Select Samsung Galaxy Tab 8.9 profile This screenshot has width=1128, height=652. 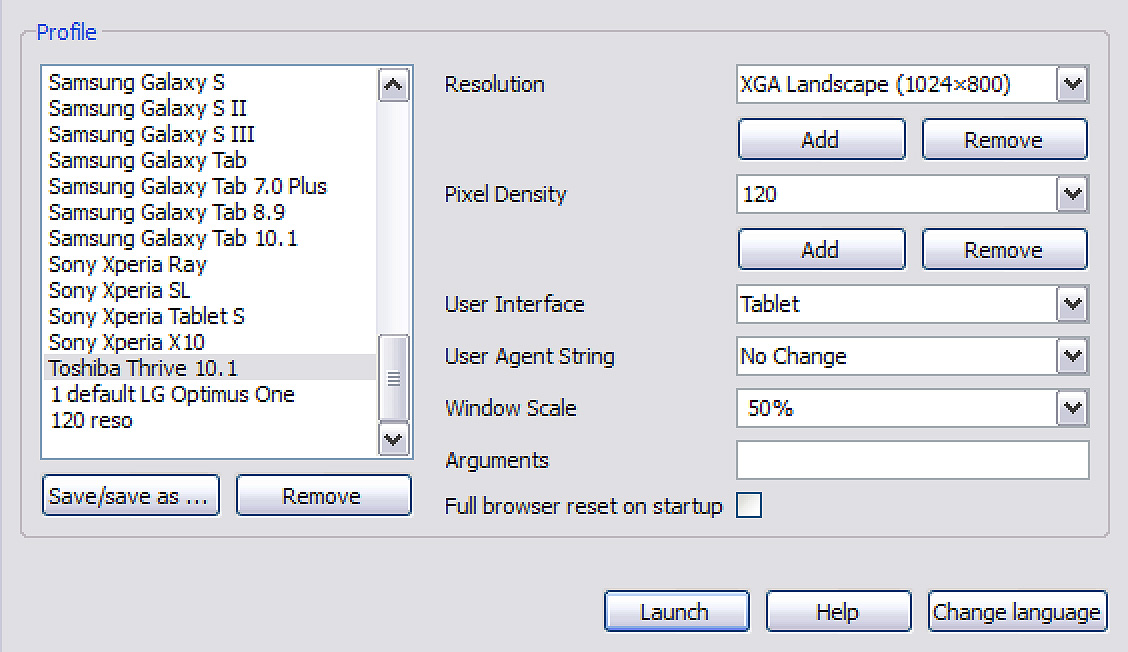pyautogui.click(x=210, y=212)
